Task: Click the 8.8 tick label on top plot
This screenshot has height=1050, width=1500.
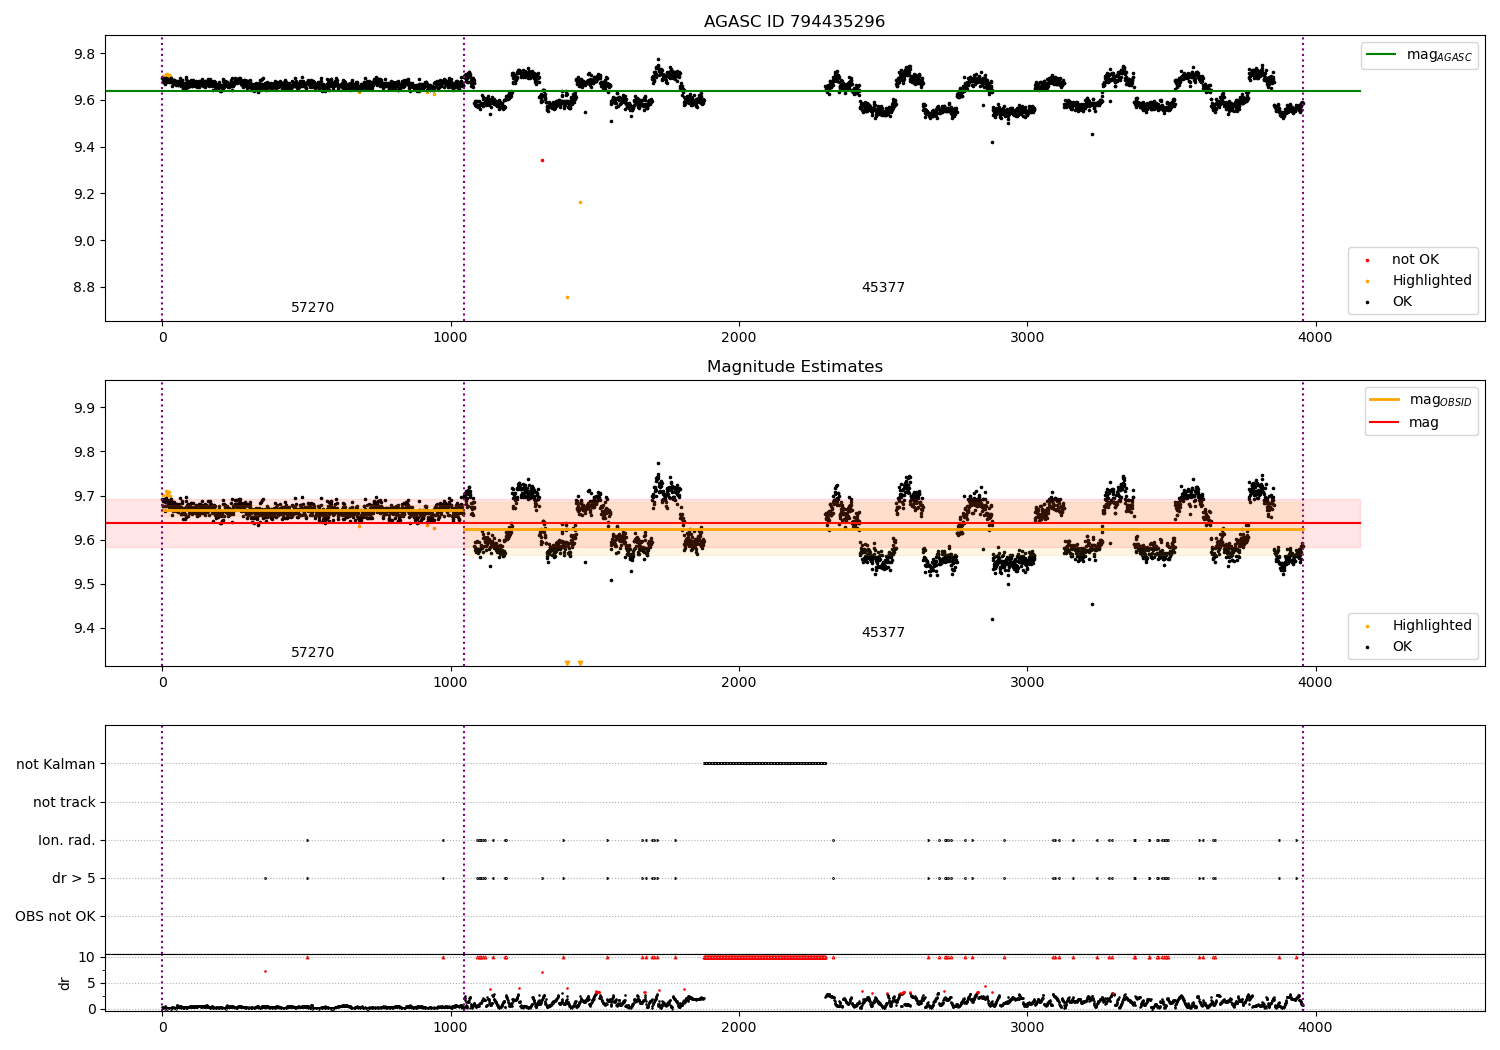Action: 85,288
